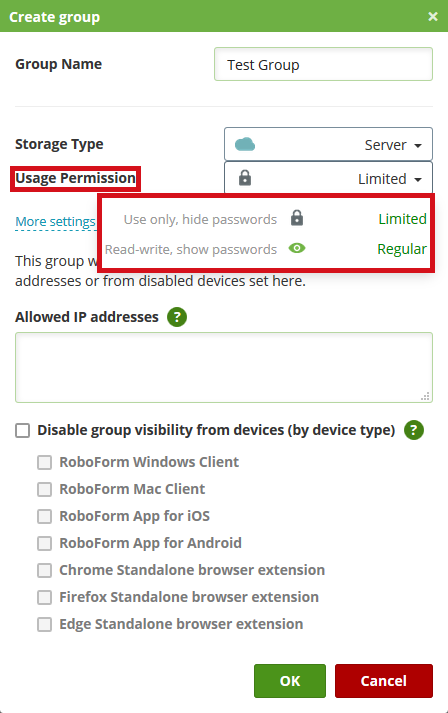Expand the Usage Permission Limited dropdown
Image resolution: width=448 pixels, height=713 pixels.
coord(328,178)
